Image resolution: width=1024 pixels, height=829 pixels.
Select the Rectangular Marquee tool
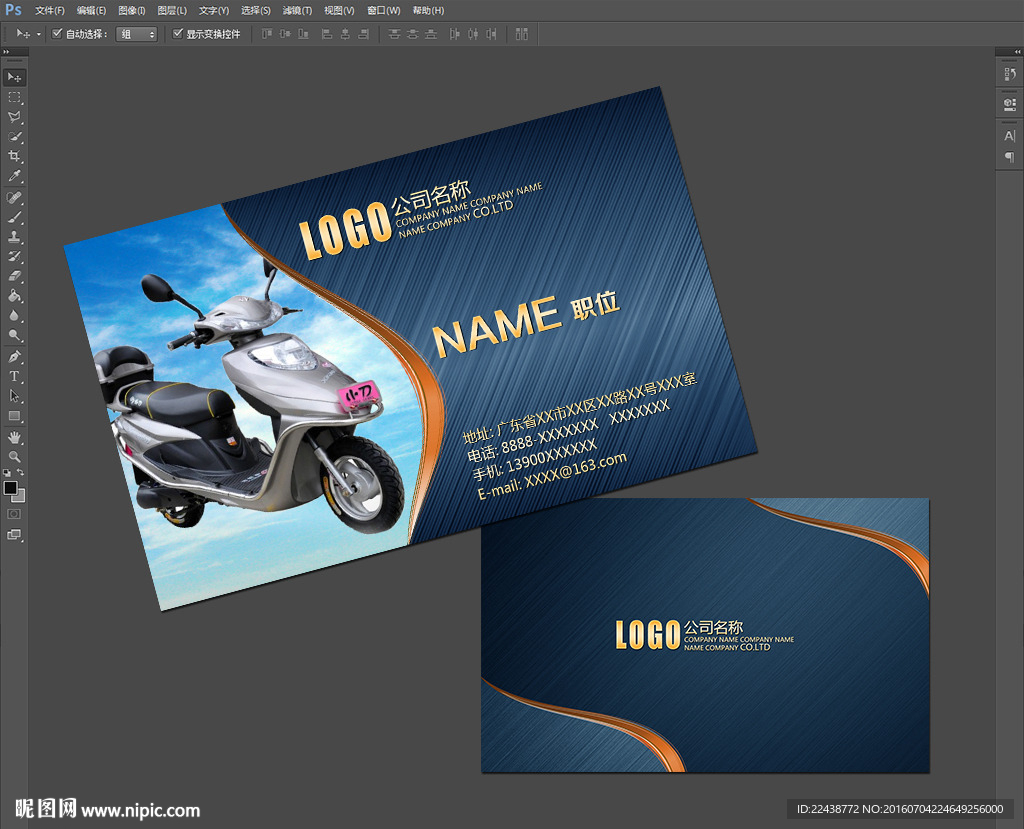(14, 97)
